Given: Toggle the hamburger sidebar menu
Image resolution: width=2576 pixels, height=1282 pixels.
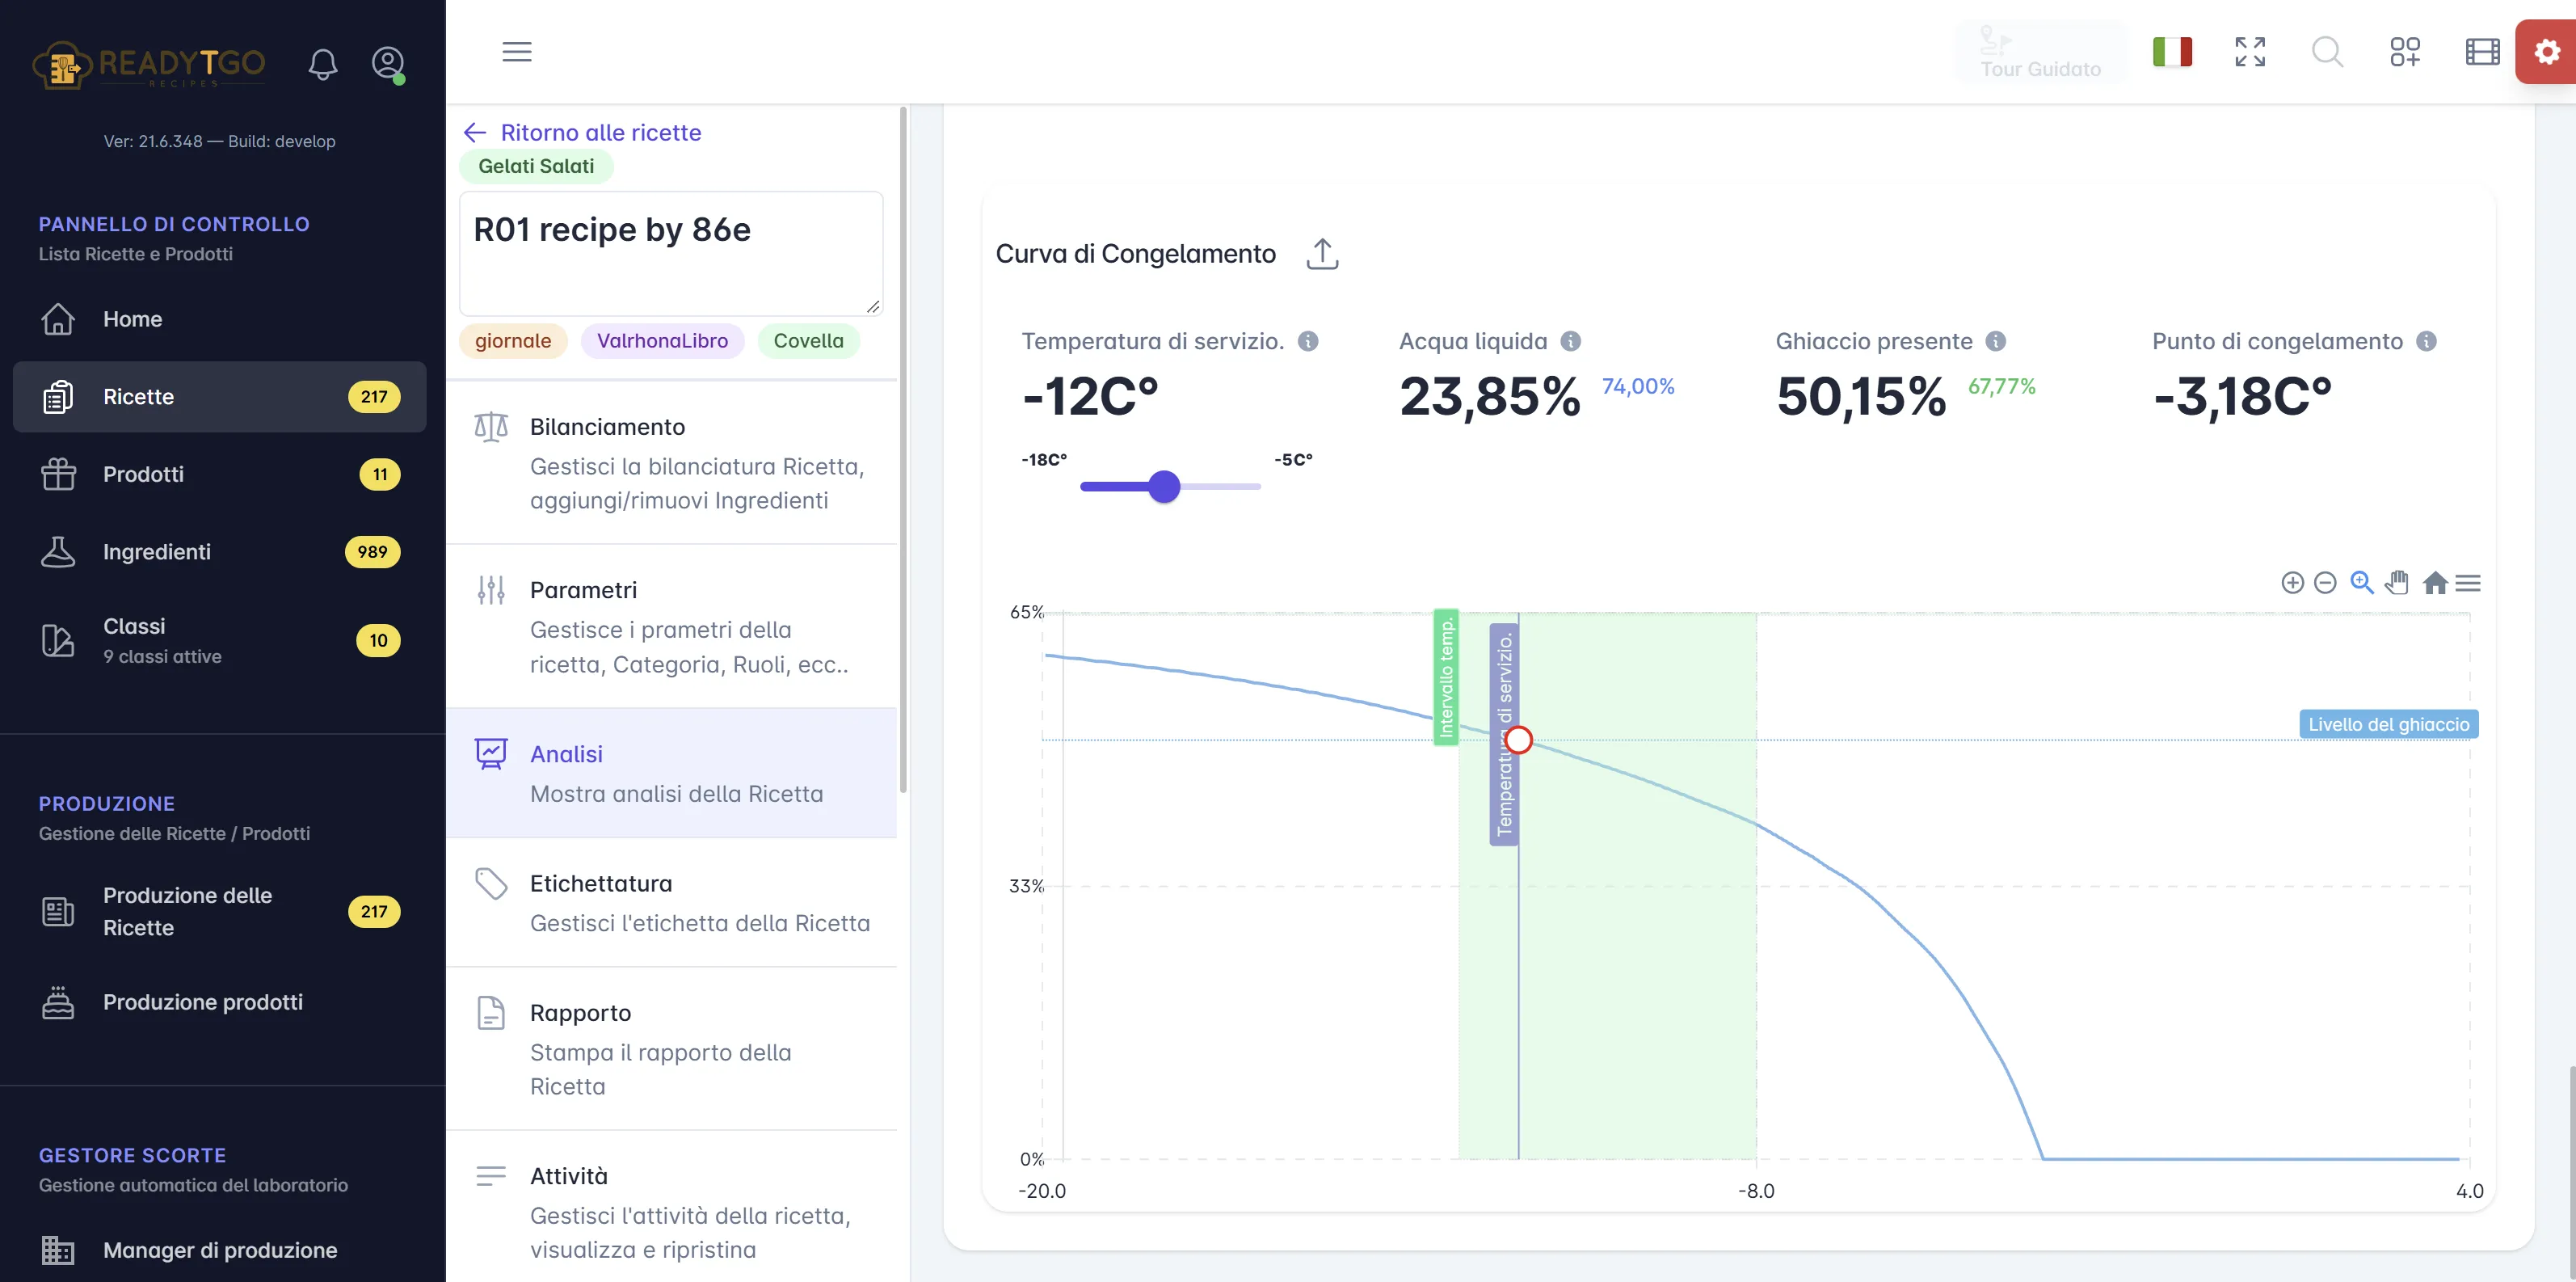Looking at the screenshot, I should (x=516, y=52).
